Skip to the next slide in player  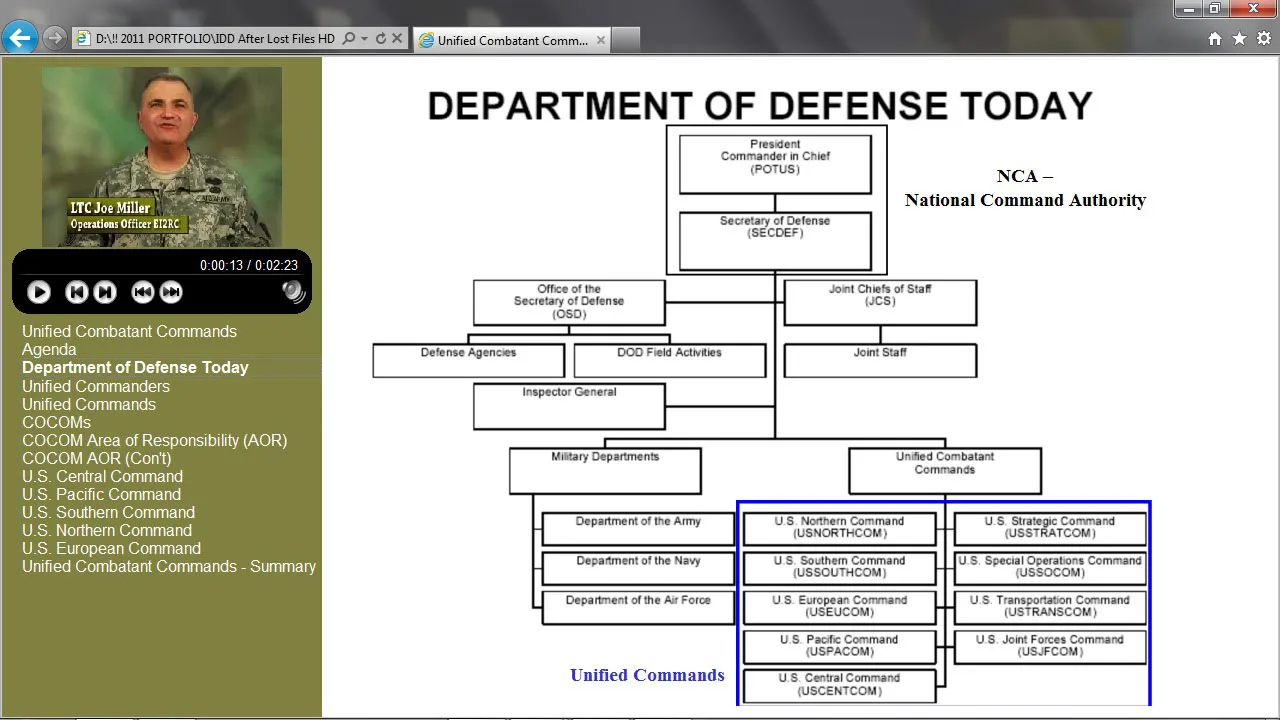pos(105,292)
